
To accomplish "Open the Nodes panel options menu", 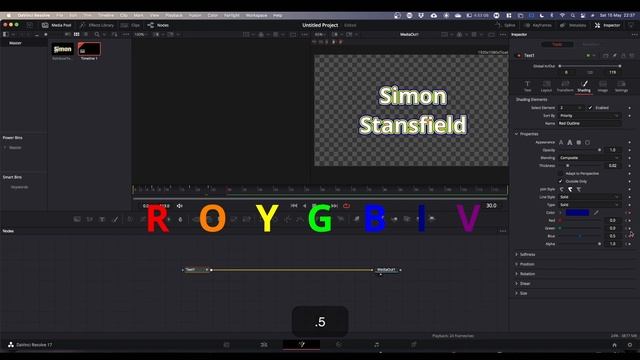I will click(503, 231).
